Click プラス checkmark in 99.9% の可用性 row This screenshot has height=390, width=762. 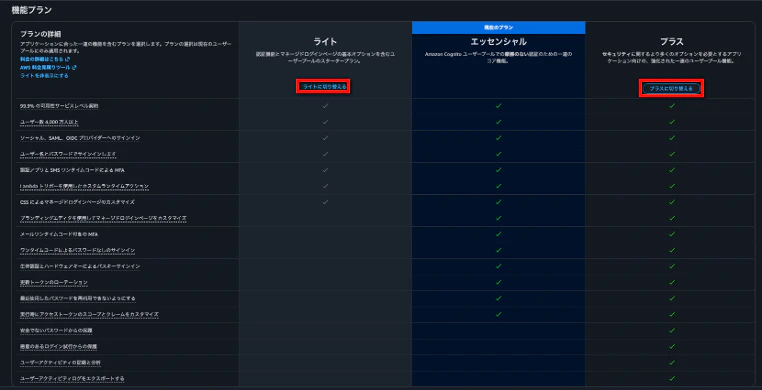point(672,105)
